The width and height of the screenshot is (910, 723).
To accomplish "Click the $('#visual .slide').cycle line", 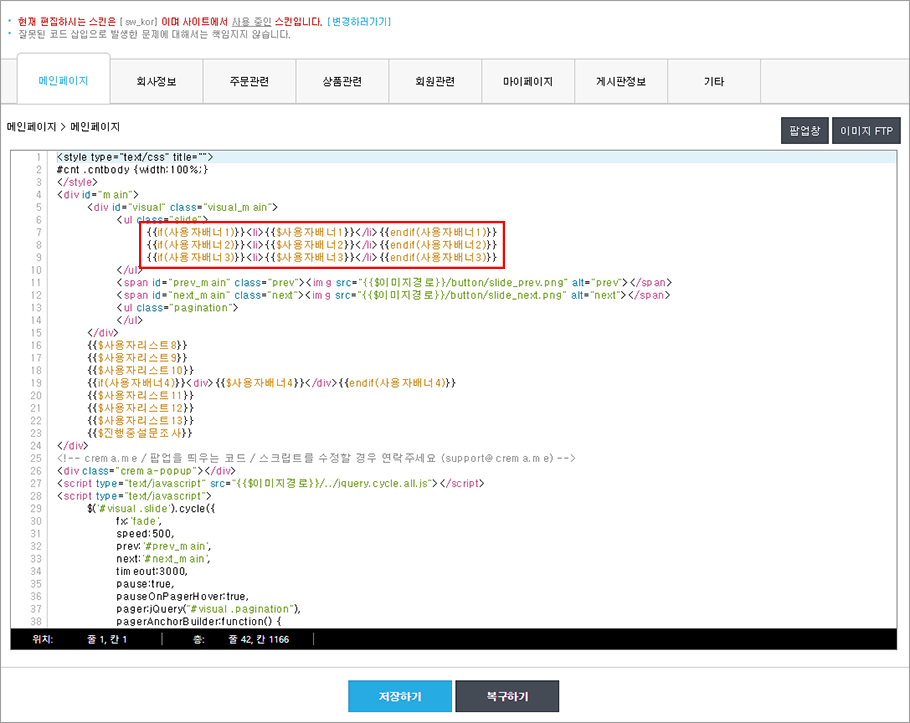I will pos(151,508).
